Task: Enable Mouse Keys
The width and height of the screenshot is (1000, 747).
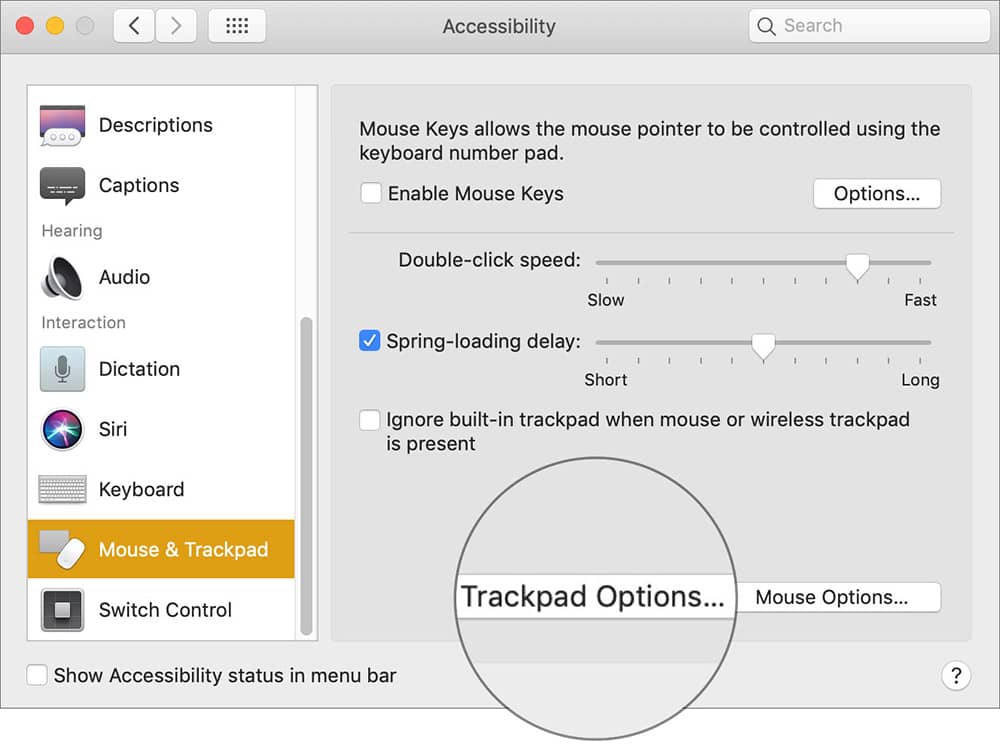Action: point(370,194)
